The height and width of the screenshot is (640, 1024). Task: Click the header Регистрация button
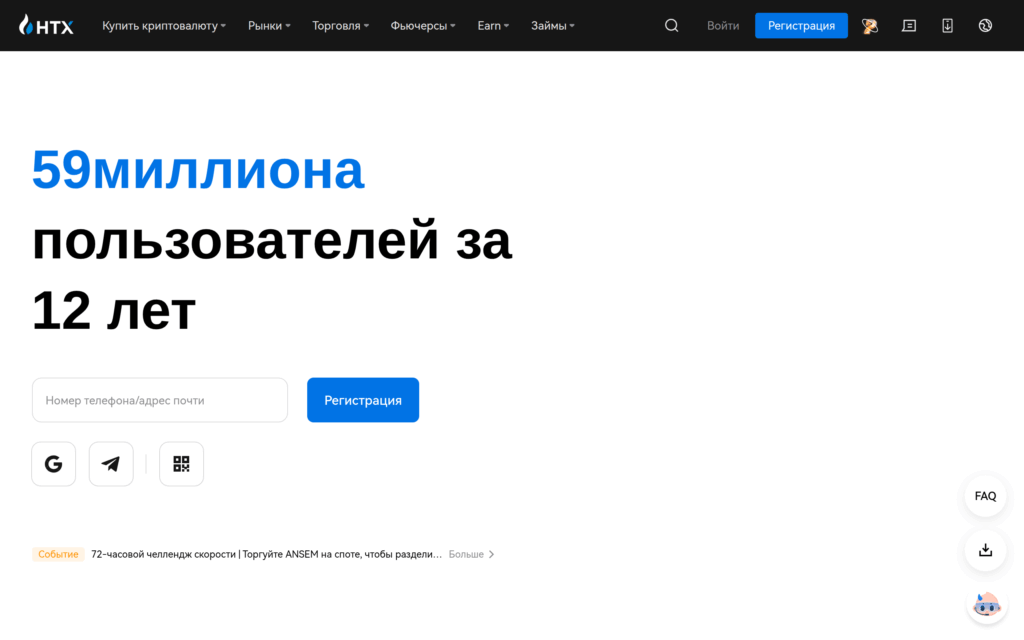pos(801,25)
